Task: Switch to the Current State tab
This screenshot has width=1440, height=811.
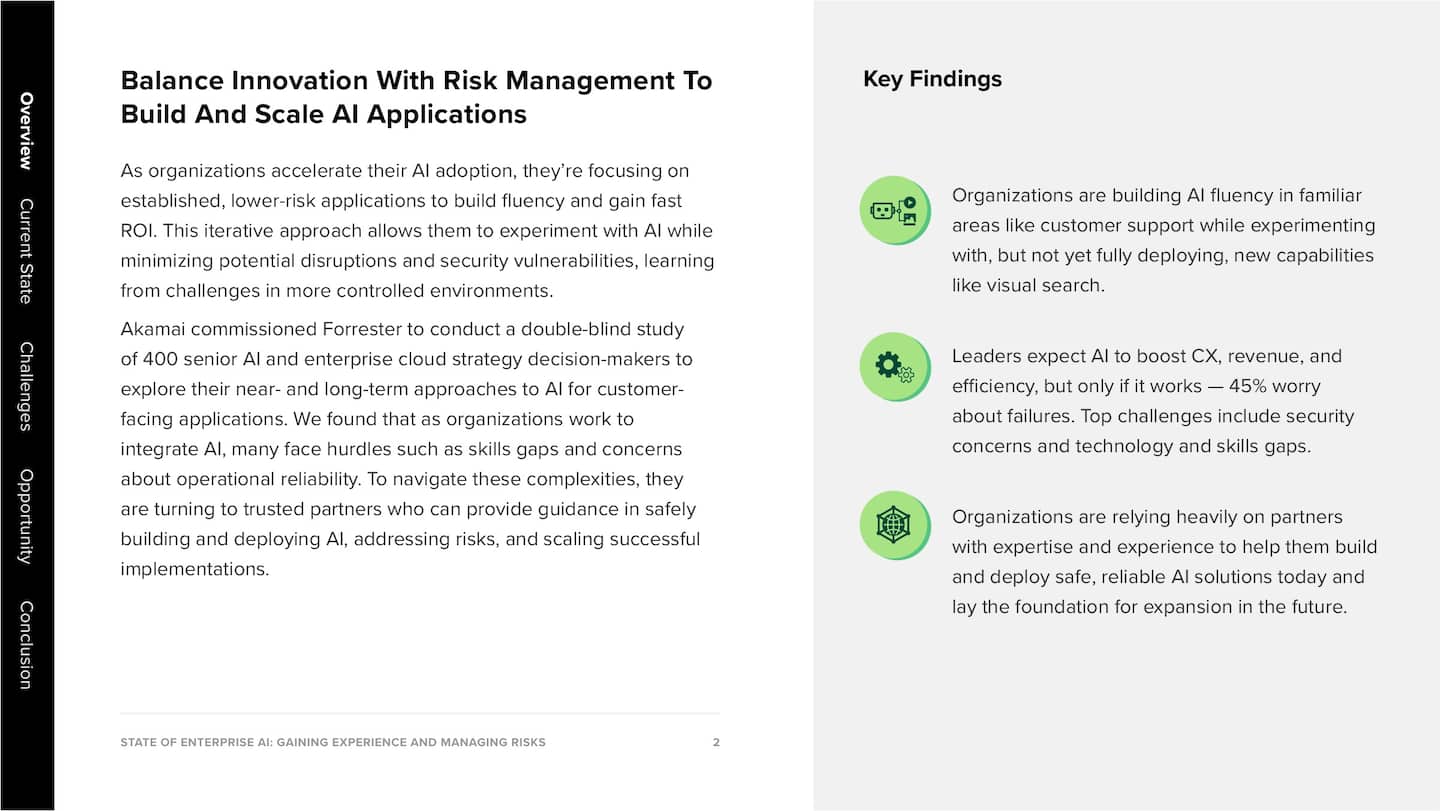Action: coord(26,250)
